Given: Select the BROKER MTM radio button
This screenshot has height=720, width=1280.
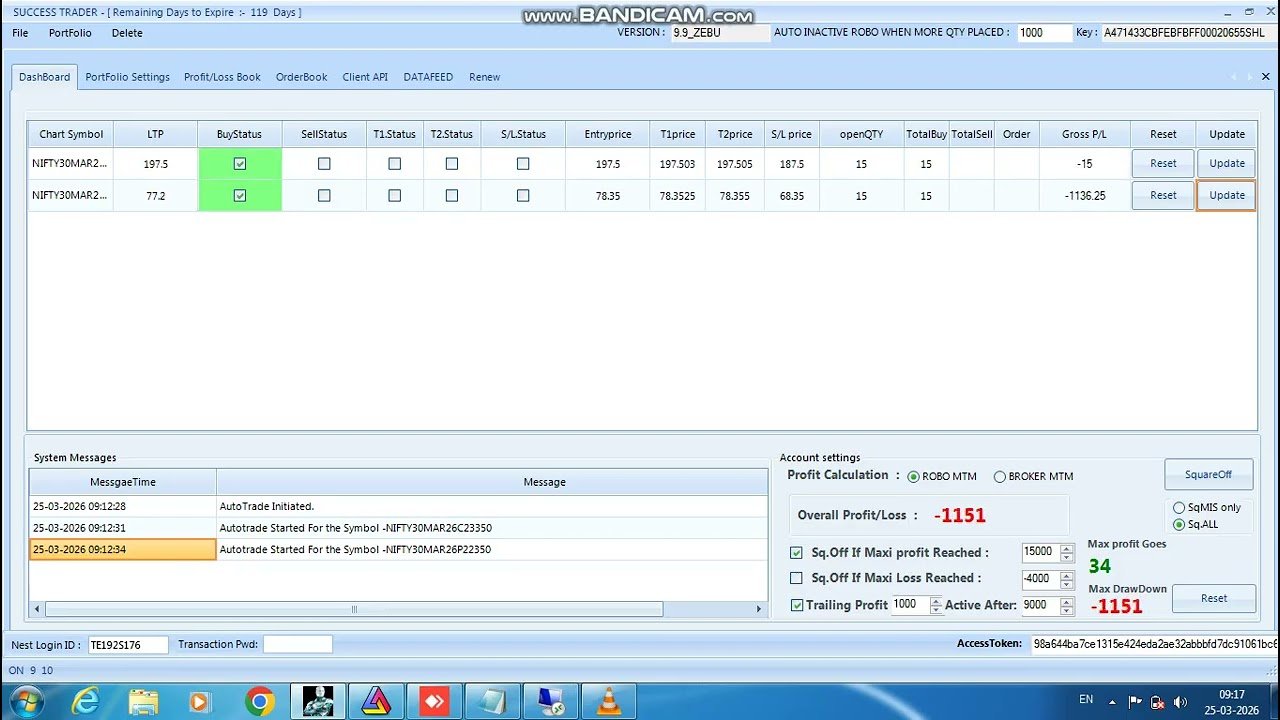Looking at the screenshot, I should coord(1000,476).
